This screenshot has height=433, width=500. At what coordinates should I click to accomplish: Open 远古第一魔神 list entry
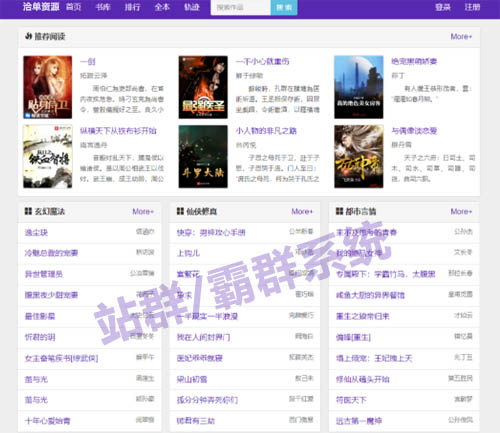click(359, 421)
